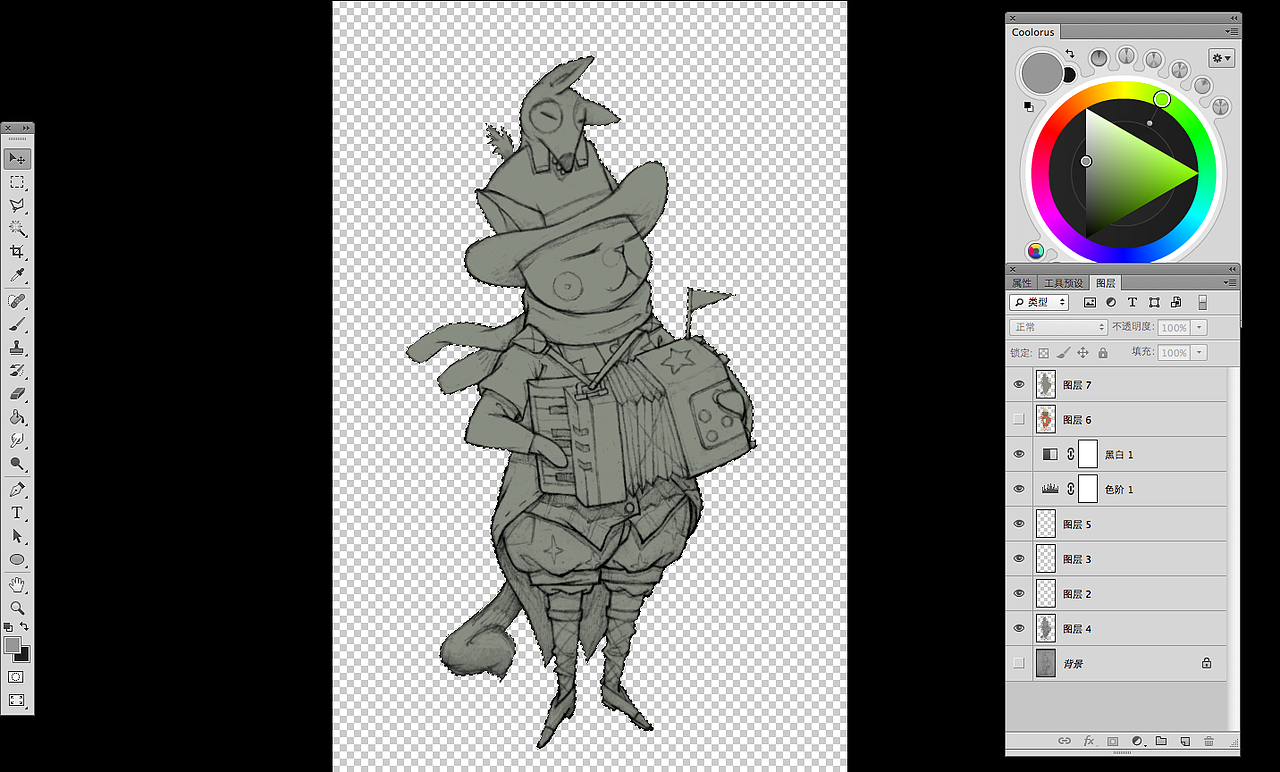This screenshot has height=772, width=1280.
Task: Reset to black and white in Coolorus
Action: click(x=1028, y=105)
